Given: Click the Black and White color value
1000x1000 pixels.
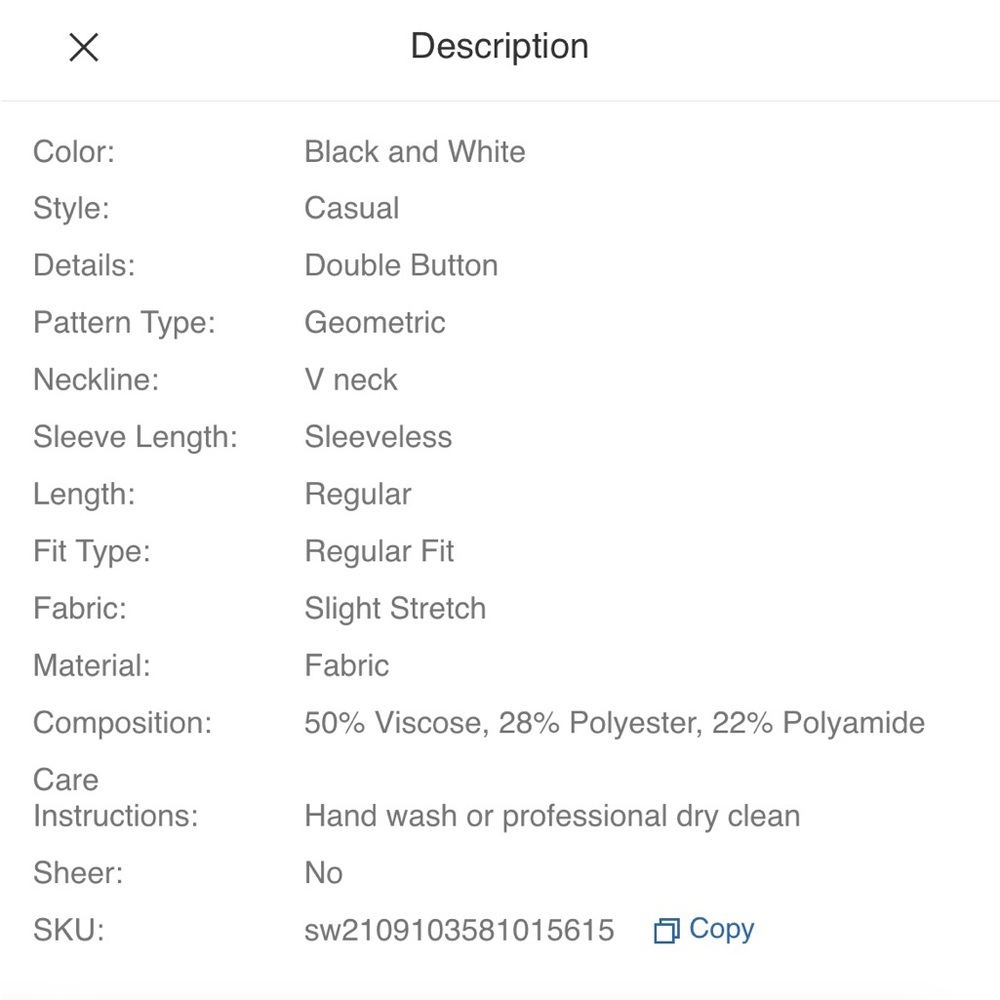Looking at the screenshot, I should 414,152.
